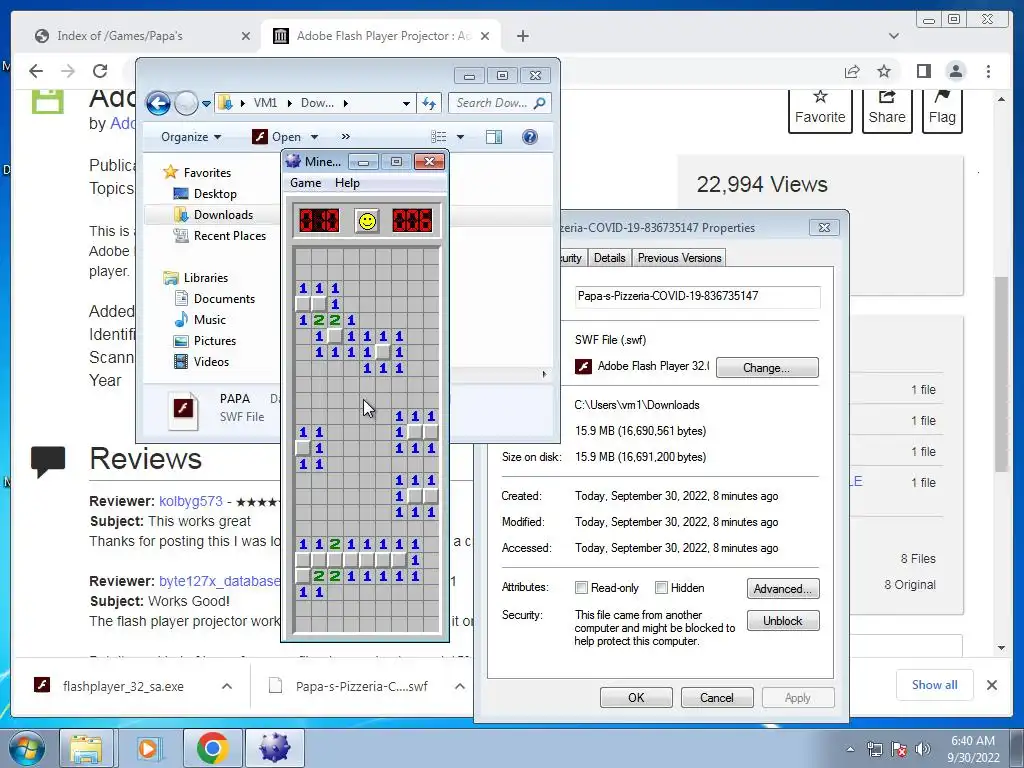Expand the Open button dropdown arrow
This screenshot has width=1024, height=768.
tap(314, 137)
